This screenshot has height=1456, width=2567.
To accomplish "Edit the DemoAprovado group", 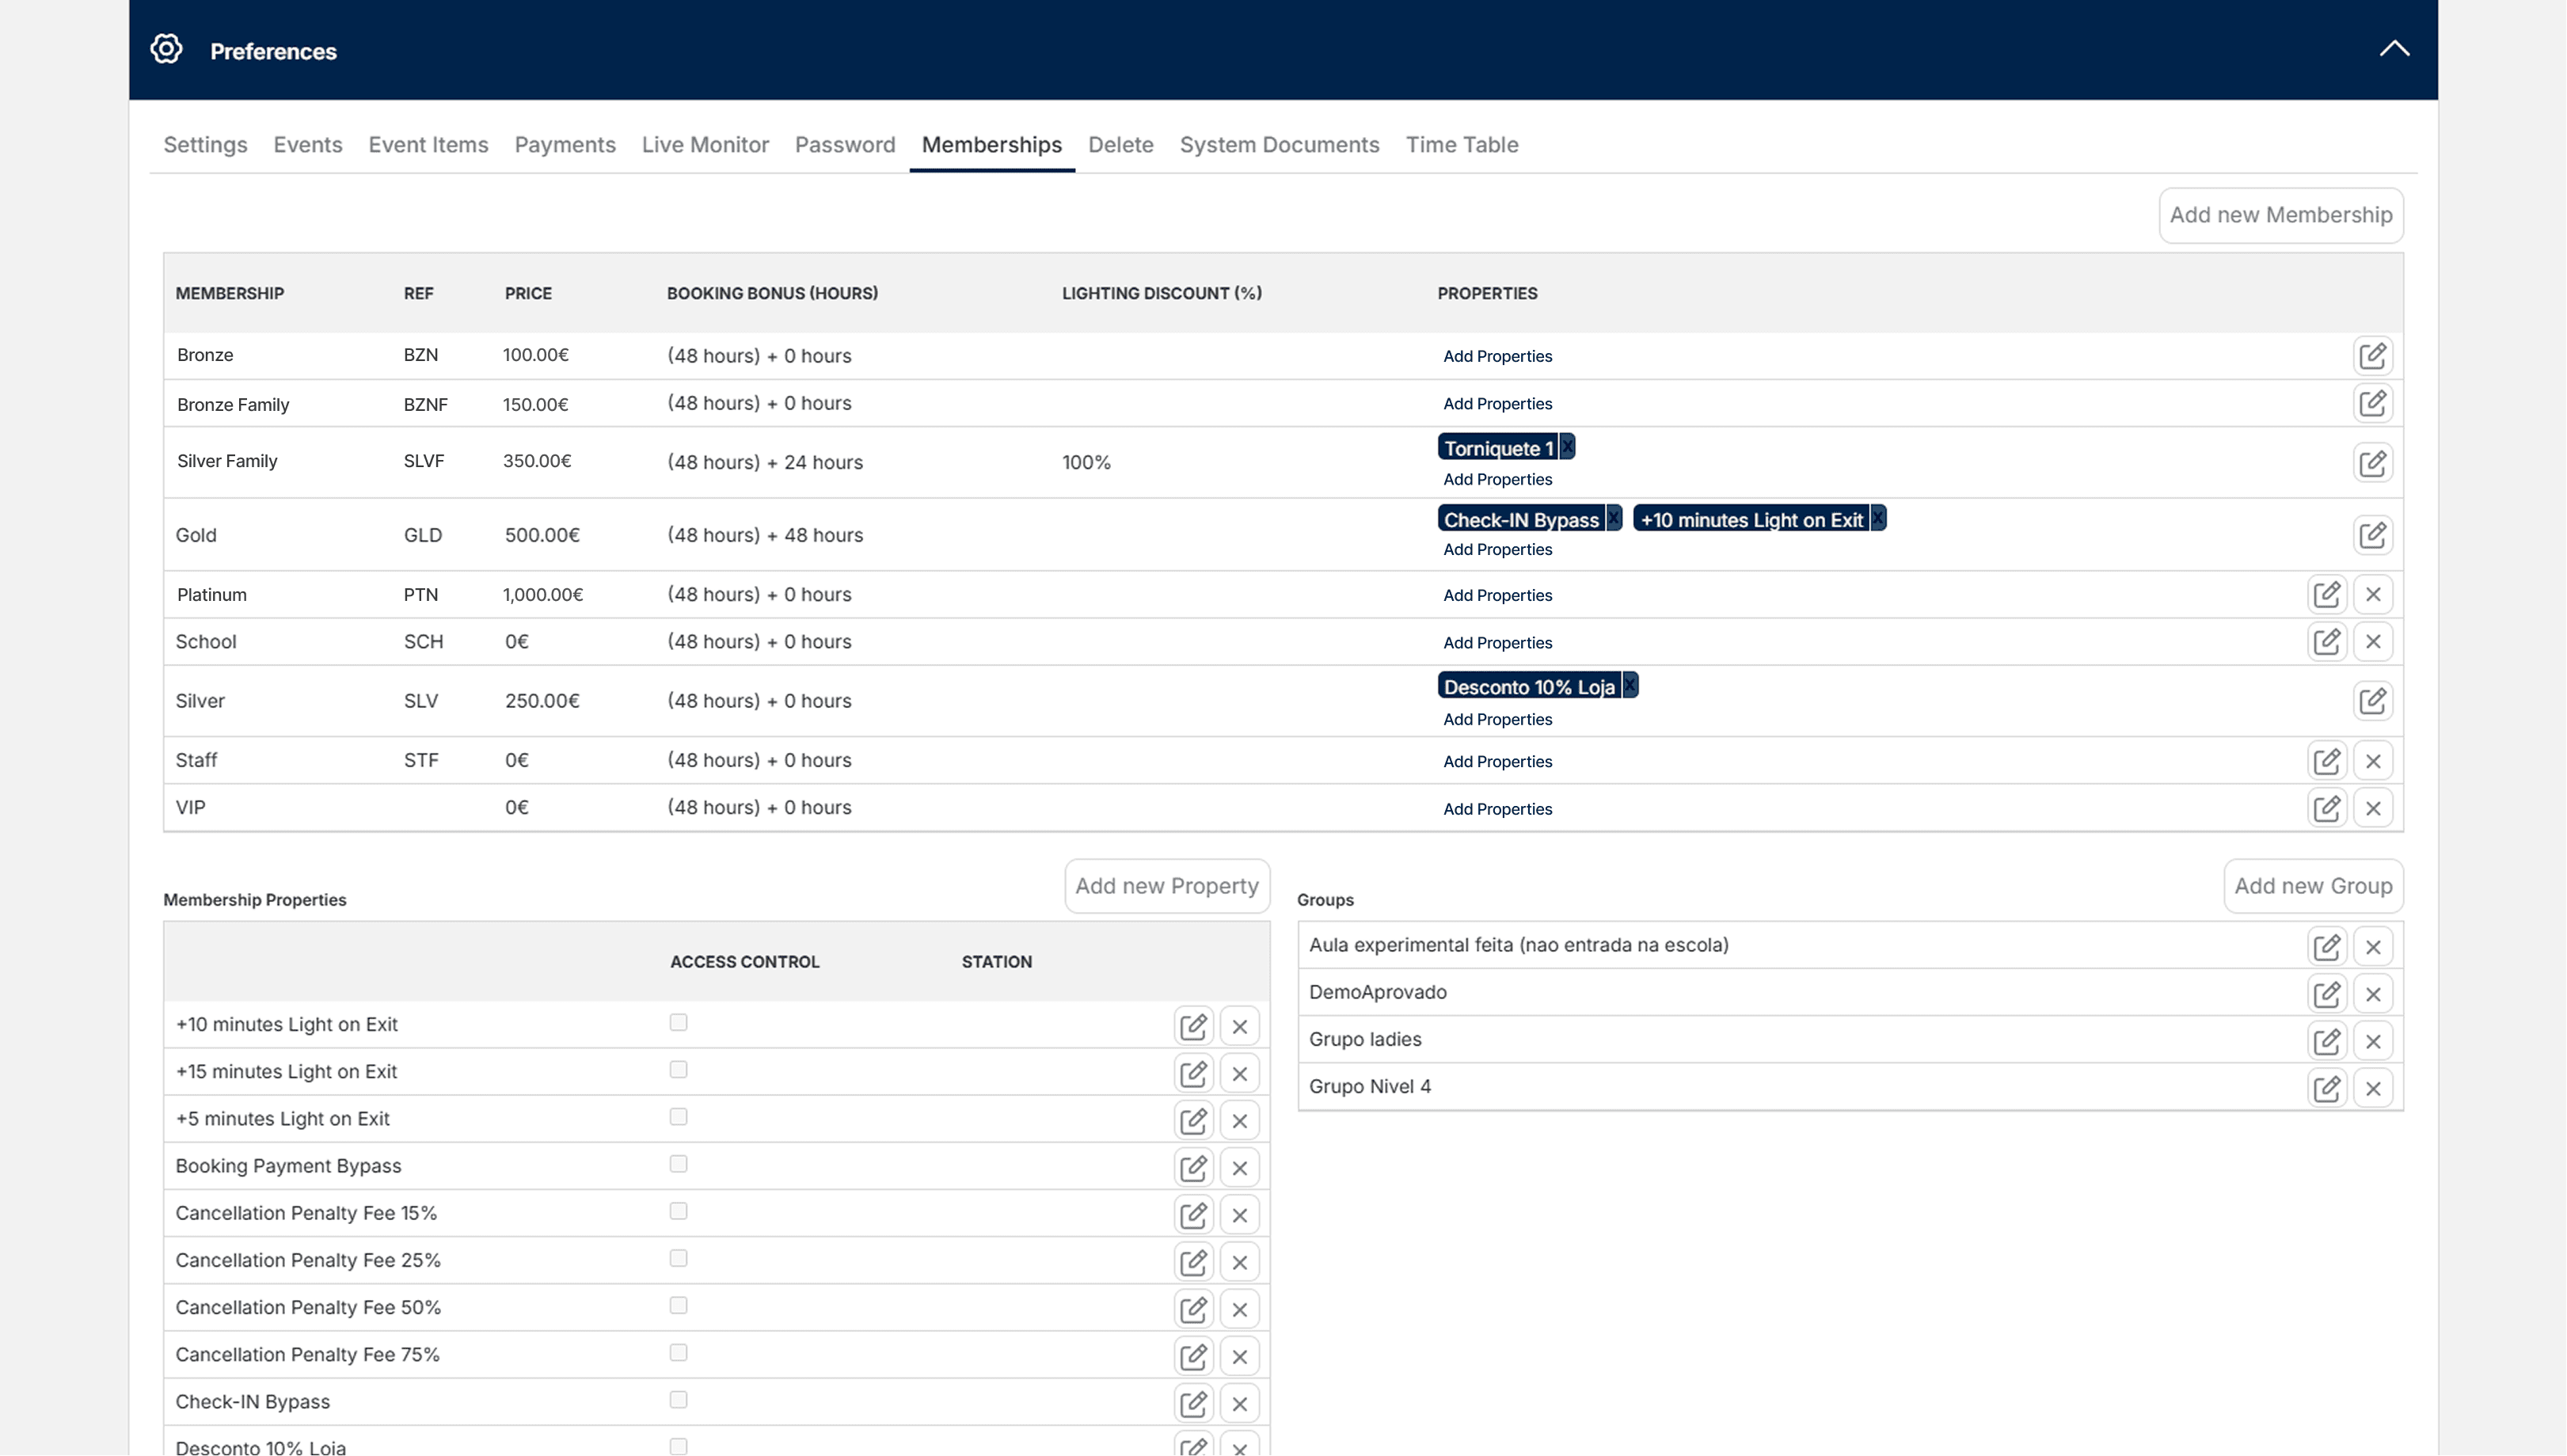I will pyautogui.click(x=2326, y=993).
